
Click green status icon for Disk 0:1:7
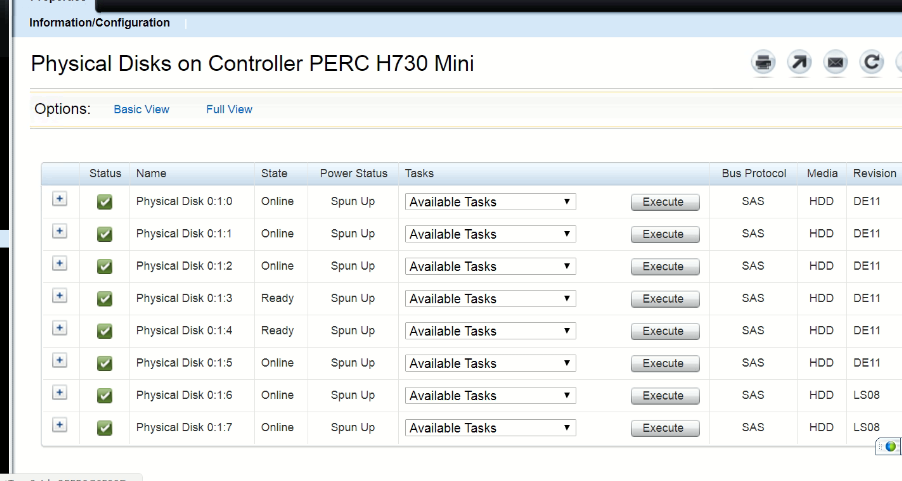(x=105, y=428)
